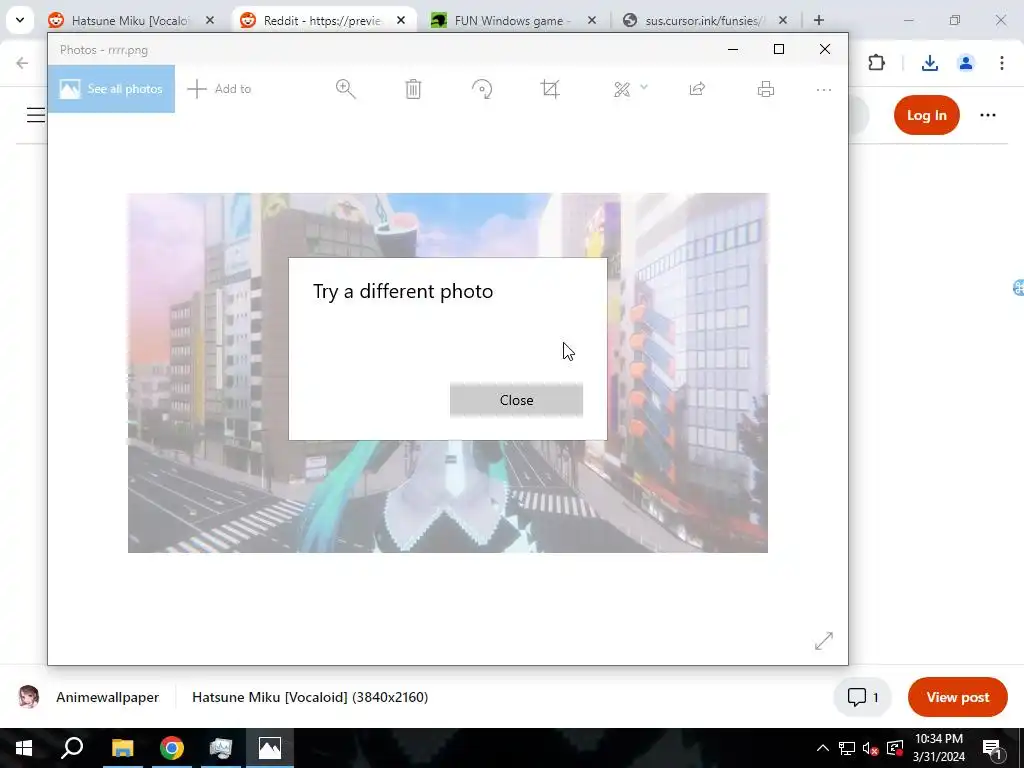Delete the photo with trash icon
The width and height of the screenshot is (1024, 768).
pos(413,89)
